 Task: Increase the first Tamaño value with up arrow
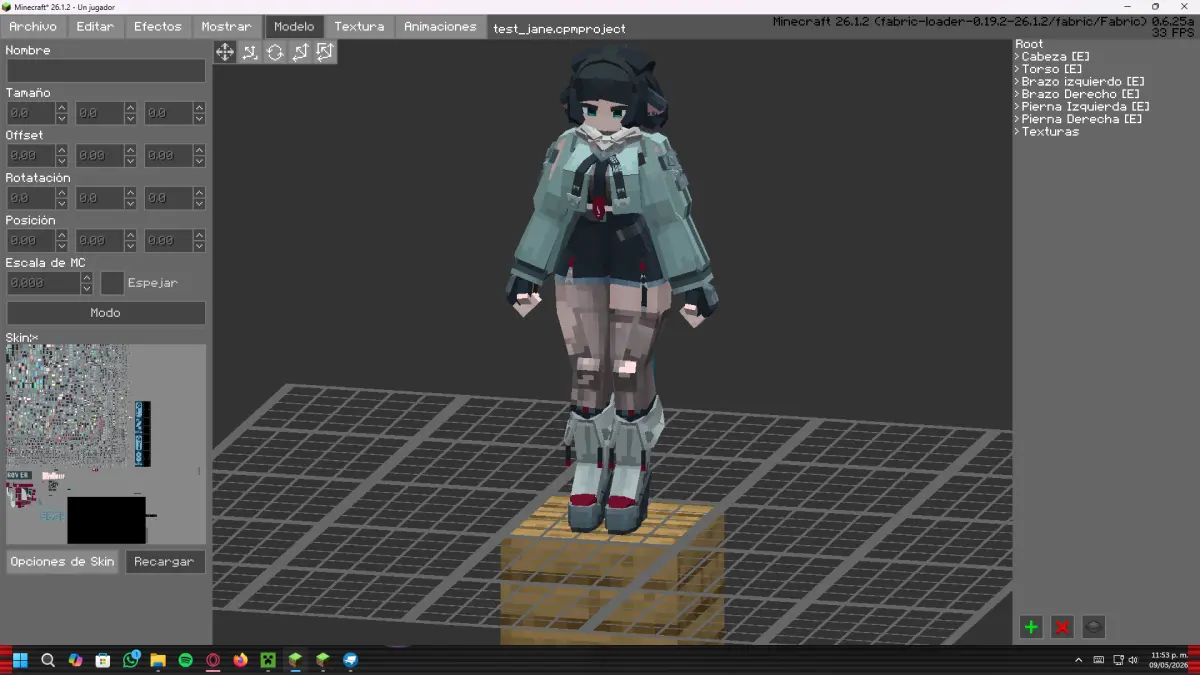click(x=62, y=108)
